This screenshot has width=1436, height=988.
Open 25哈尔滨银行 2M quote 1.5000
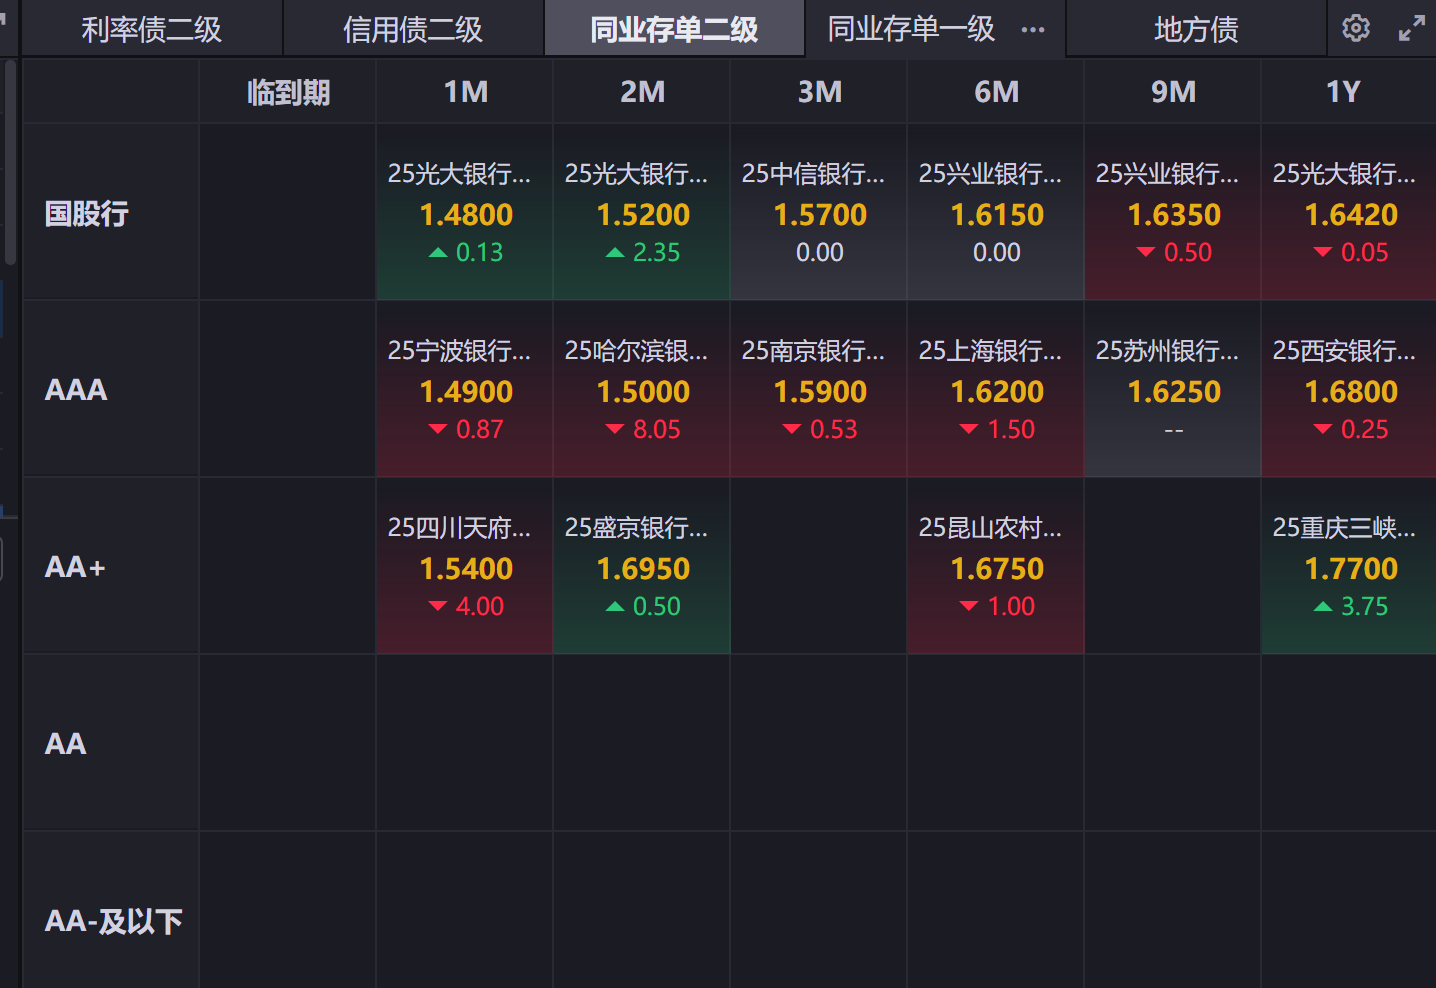click(x=642, y=391)
